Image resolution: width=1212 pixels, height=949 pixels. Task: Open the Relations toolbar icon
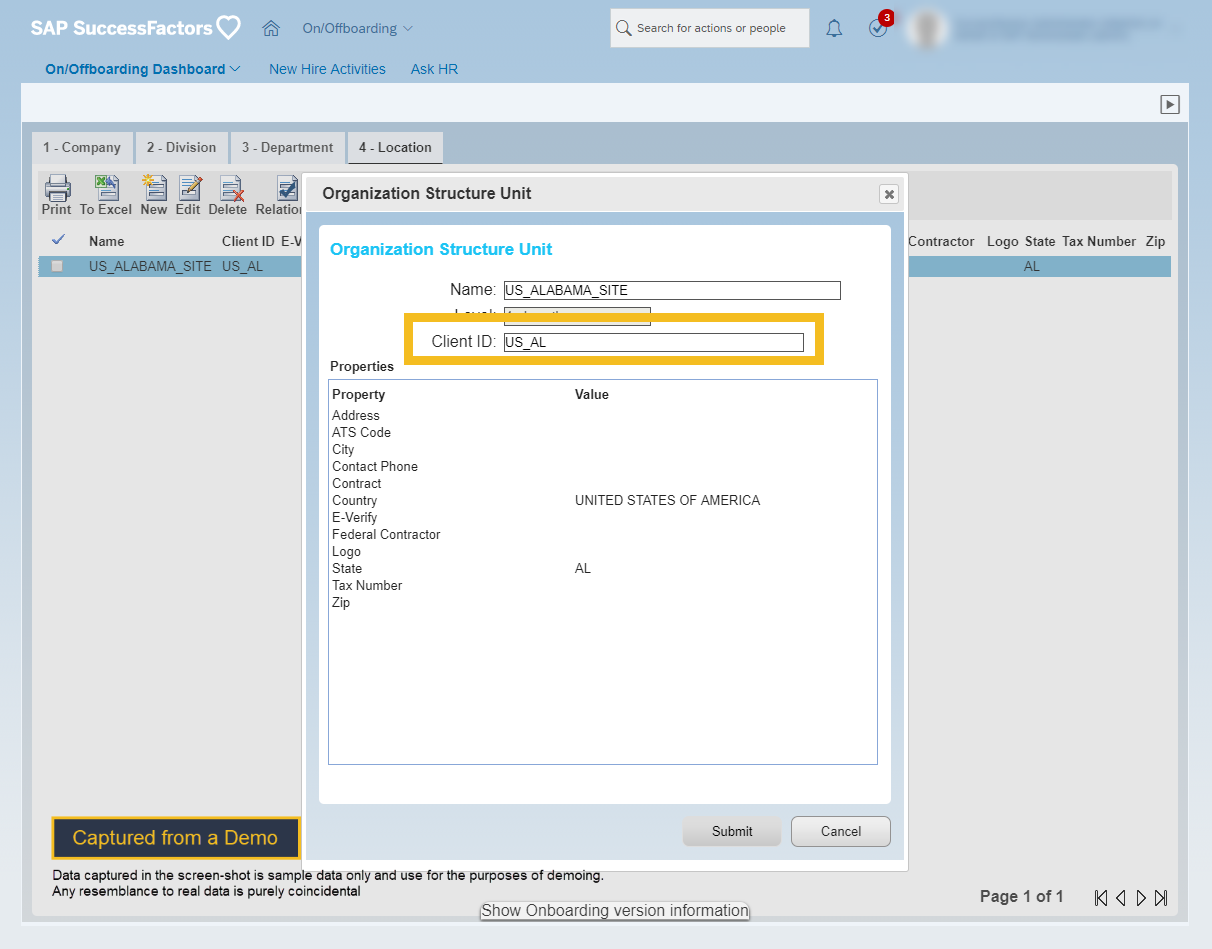pos(279,194)
